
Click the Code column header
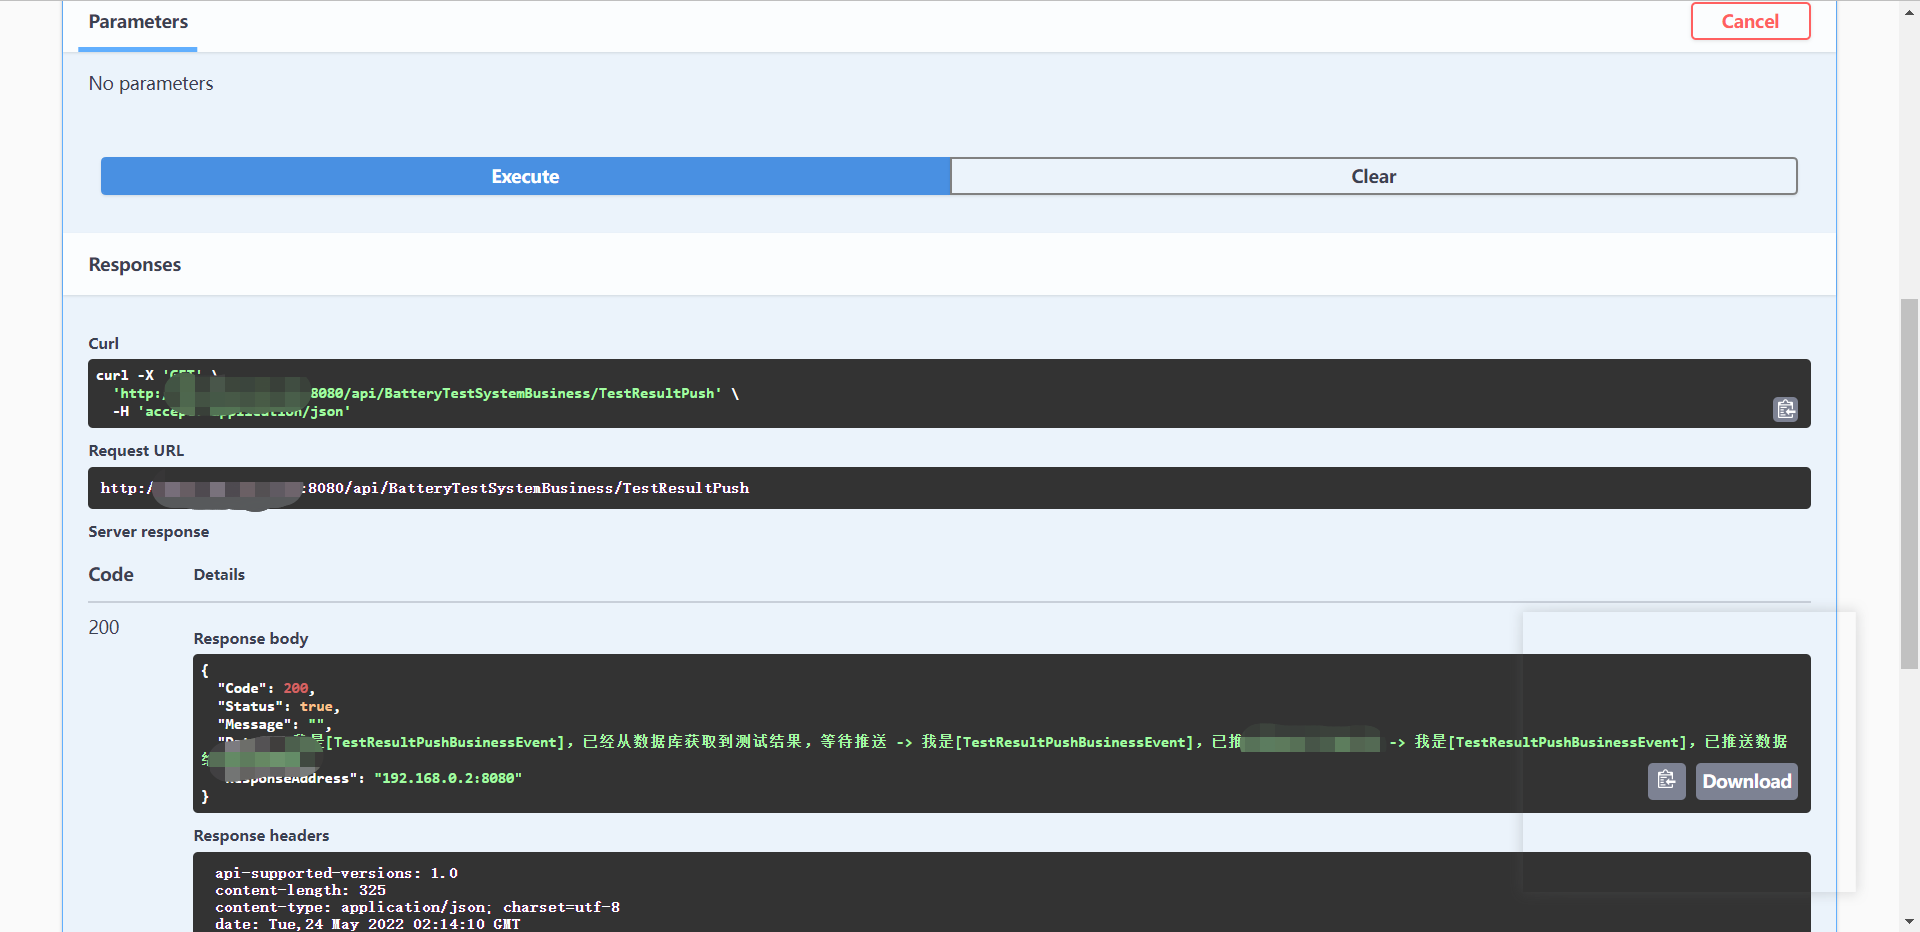click(111, 574)
